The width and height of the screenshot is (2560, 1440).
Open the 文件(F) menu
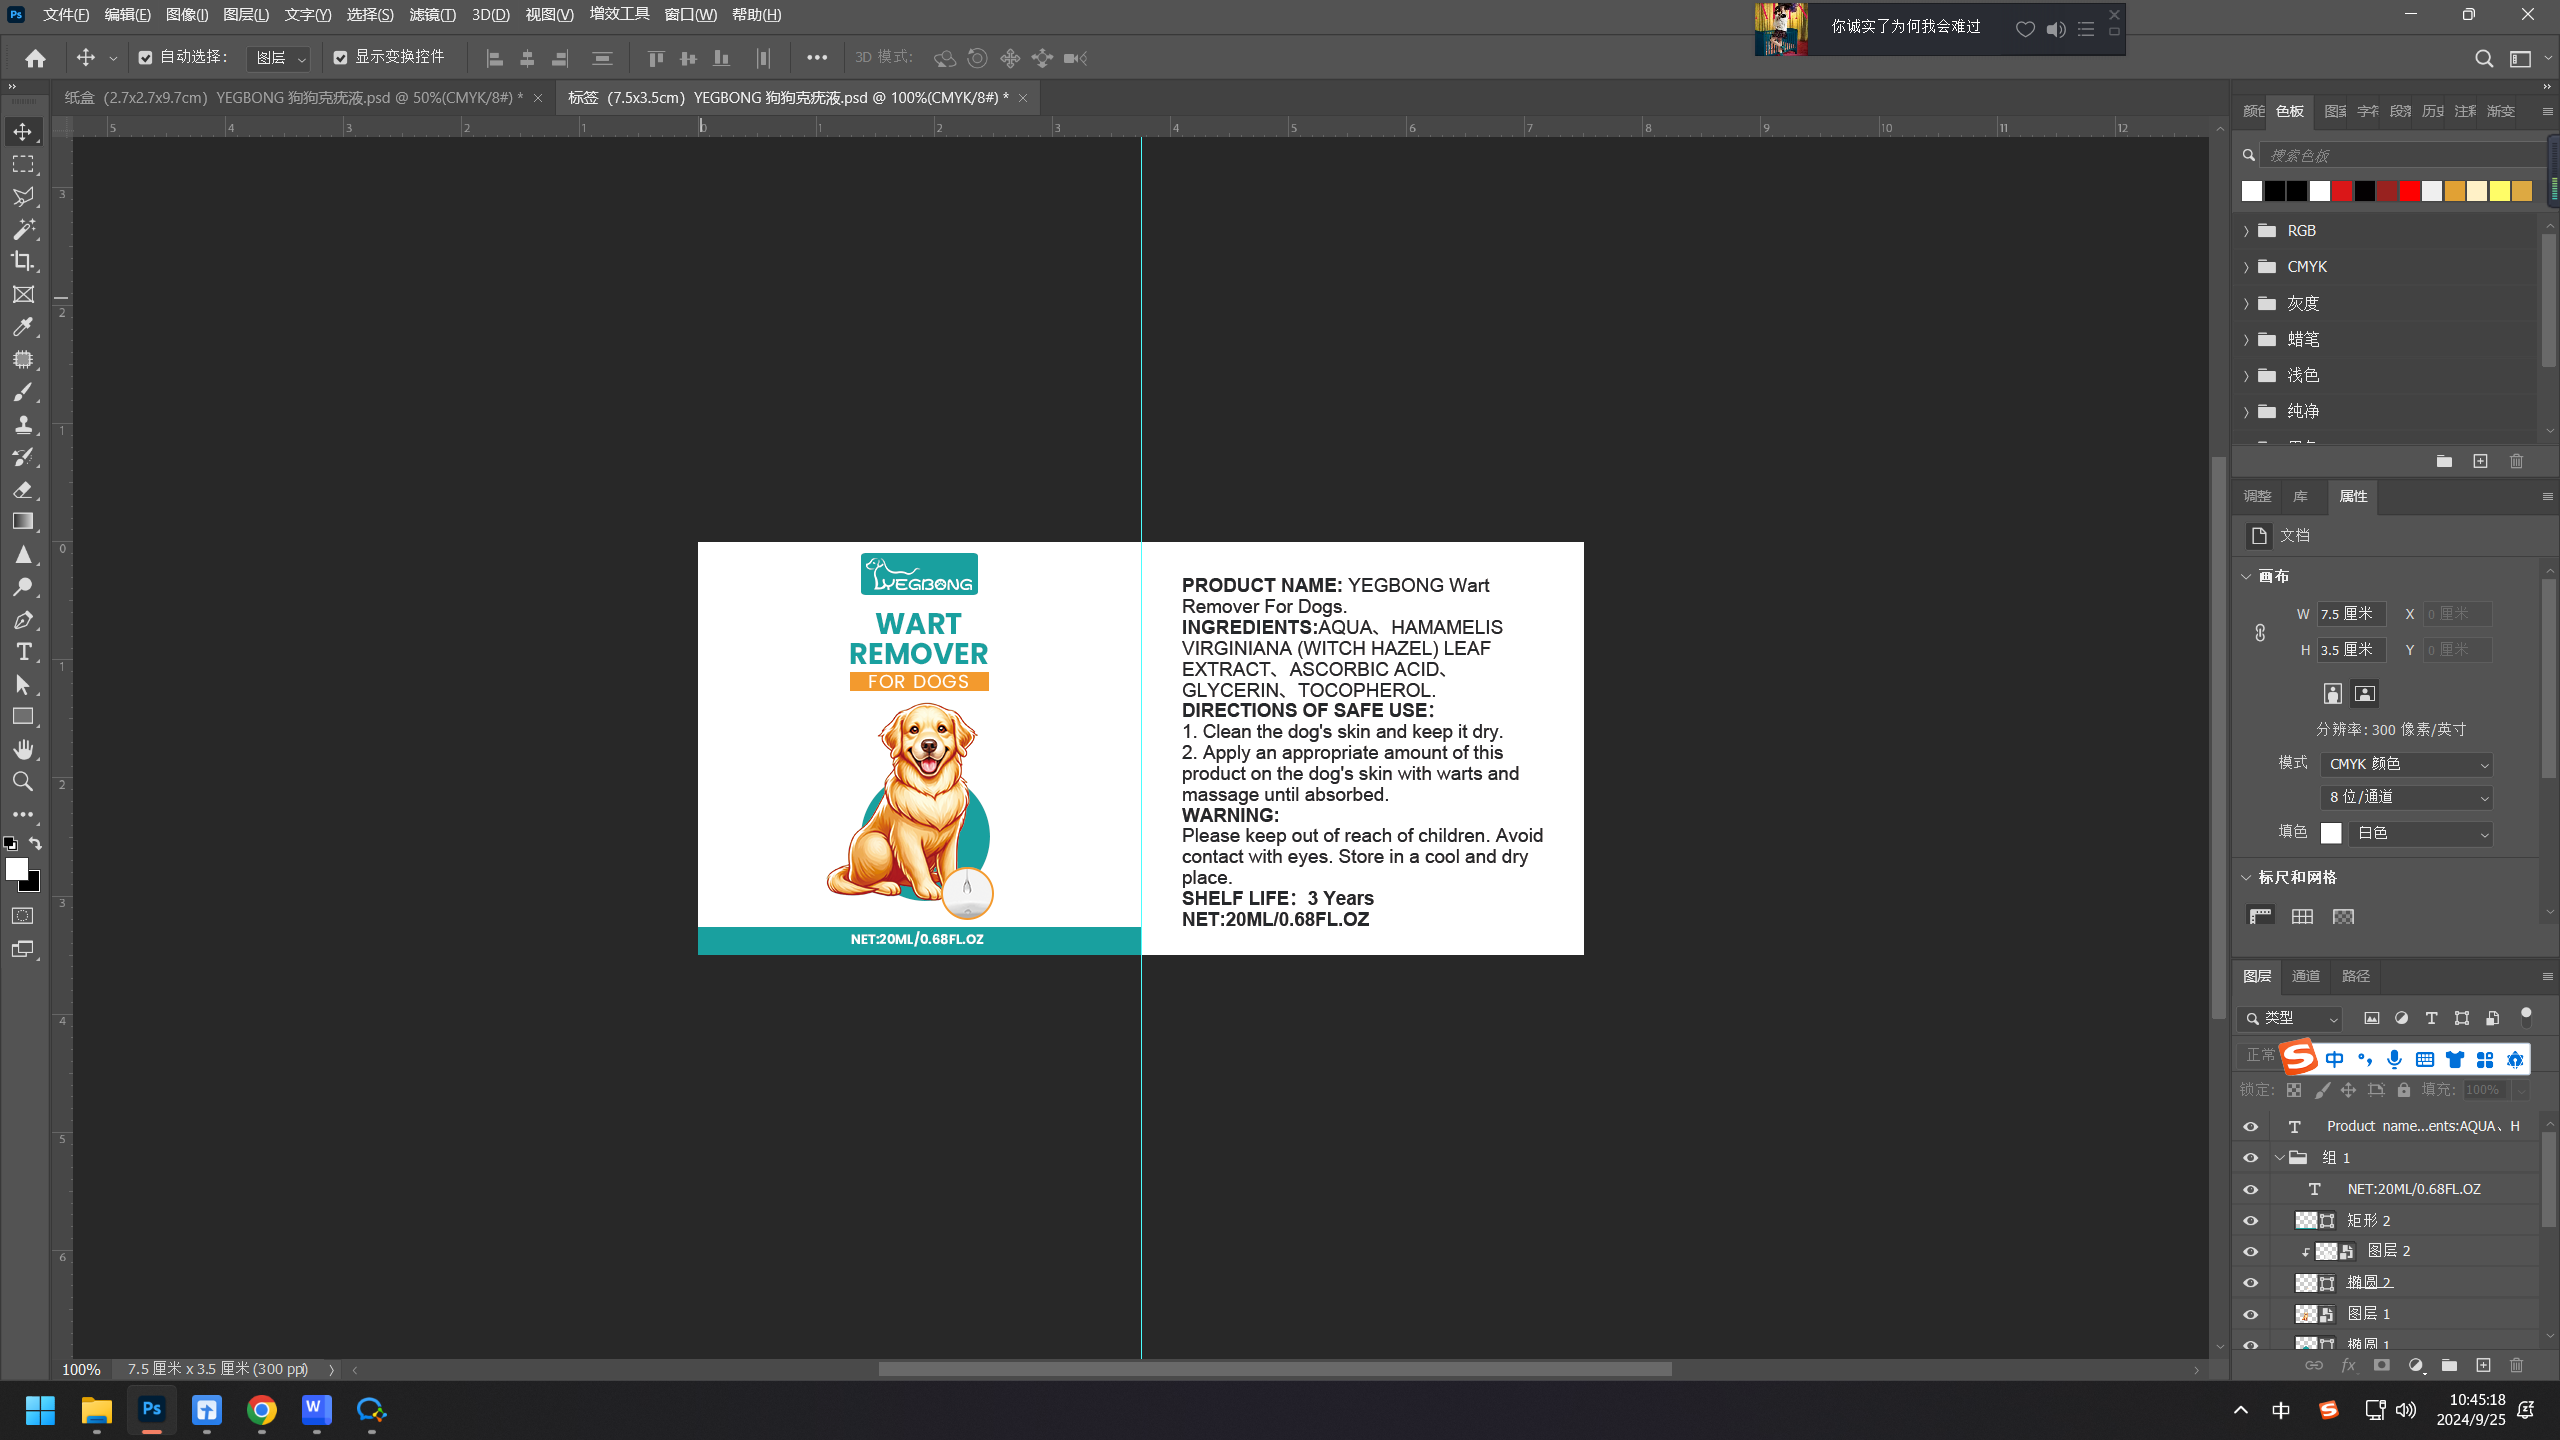[66, 15]
